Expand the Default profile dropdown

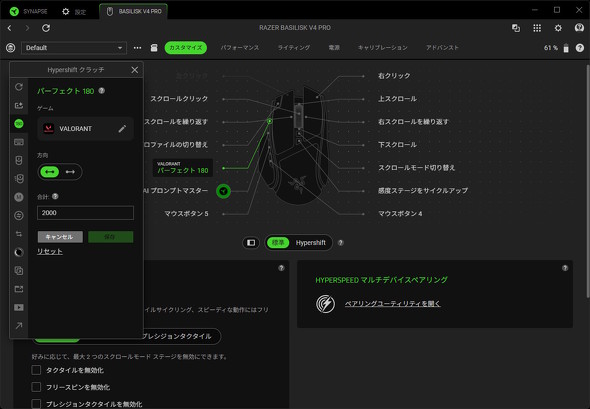tap(74, 48)
